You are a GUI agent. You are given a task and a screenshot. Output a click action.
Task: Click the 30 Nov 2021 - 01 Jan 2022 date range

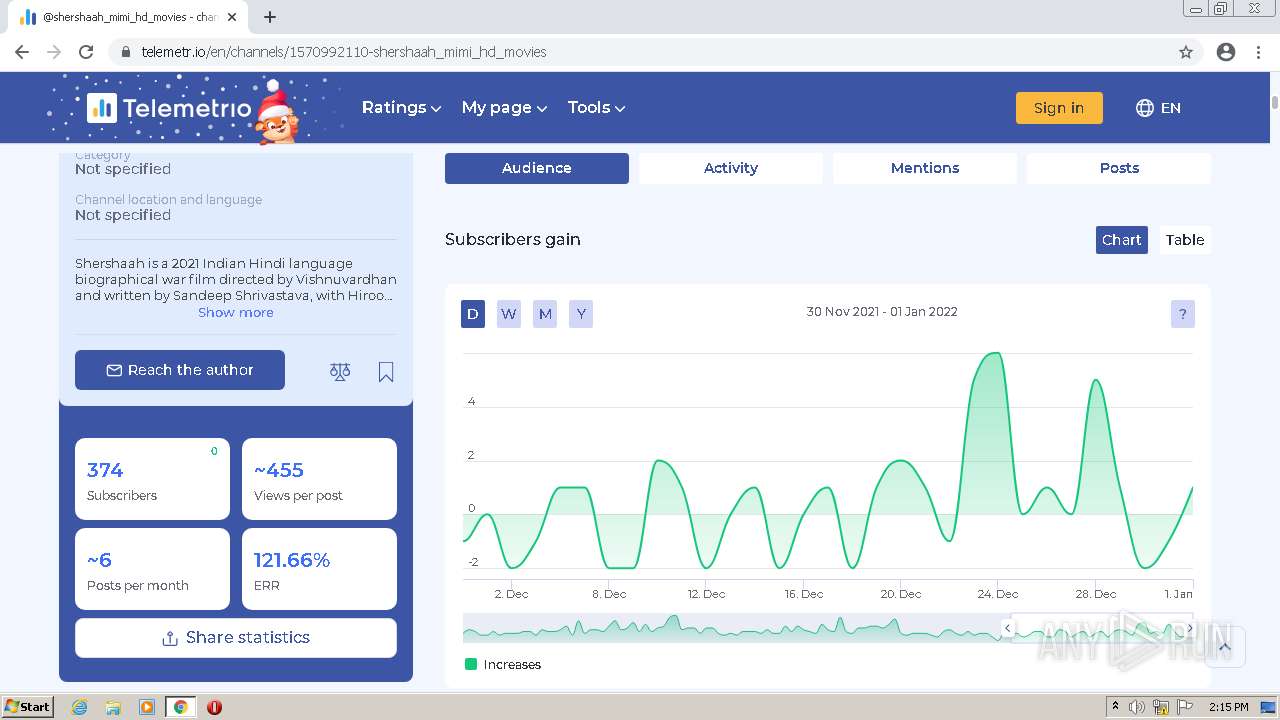click(x=882, y=312)
